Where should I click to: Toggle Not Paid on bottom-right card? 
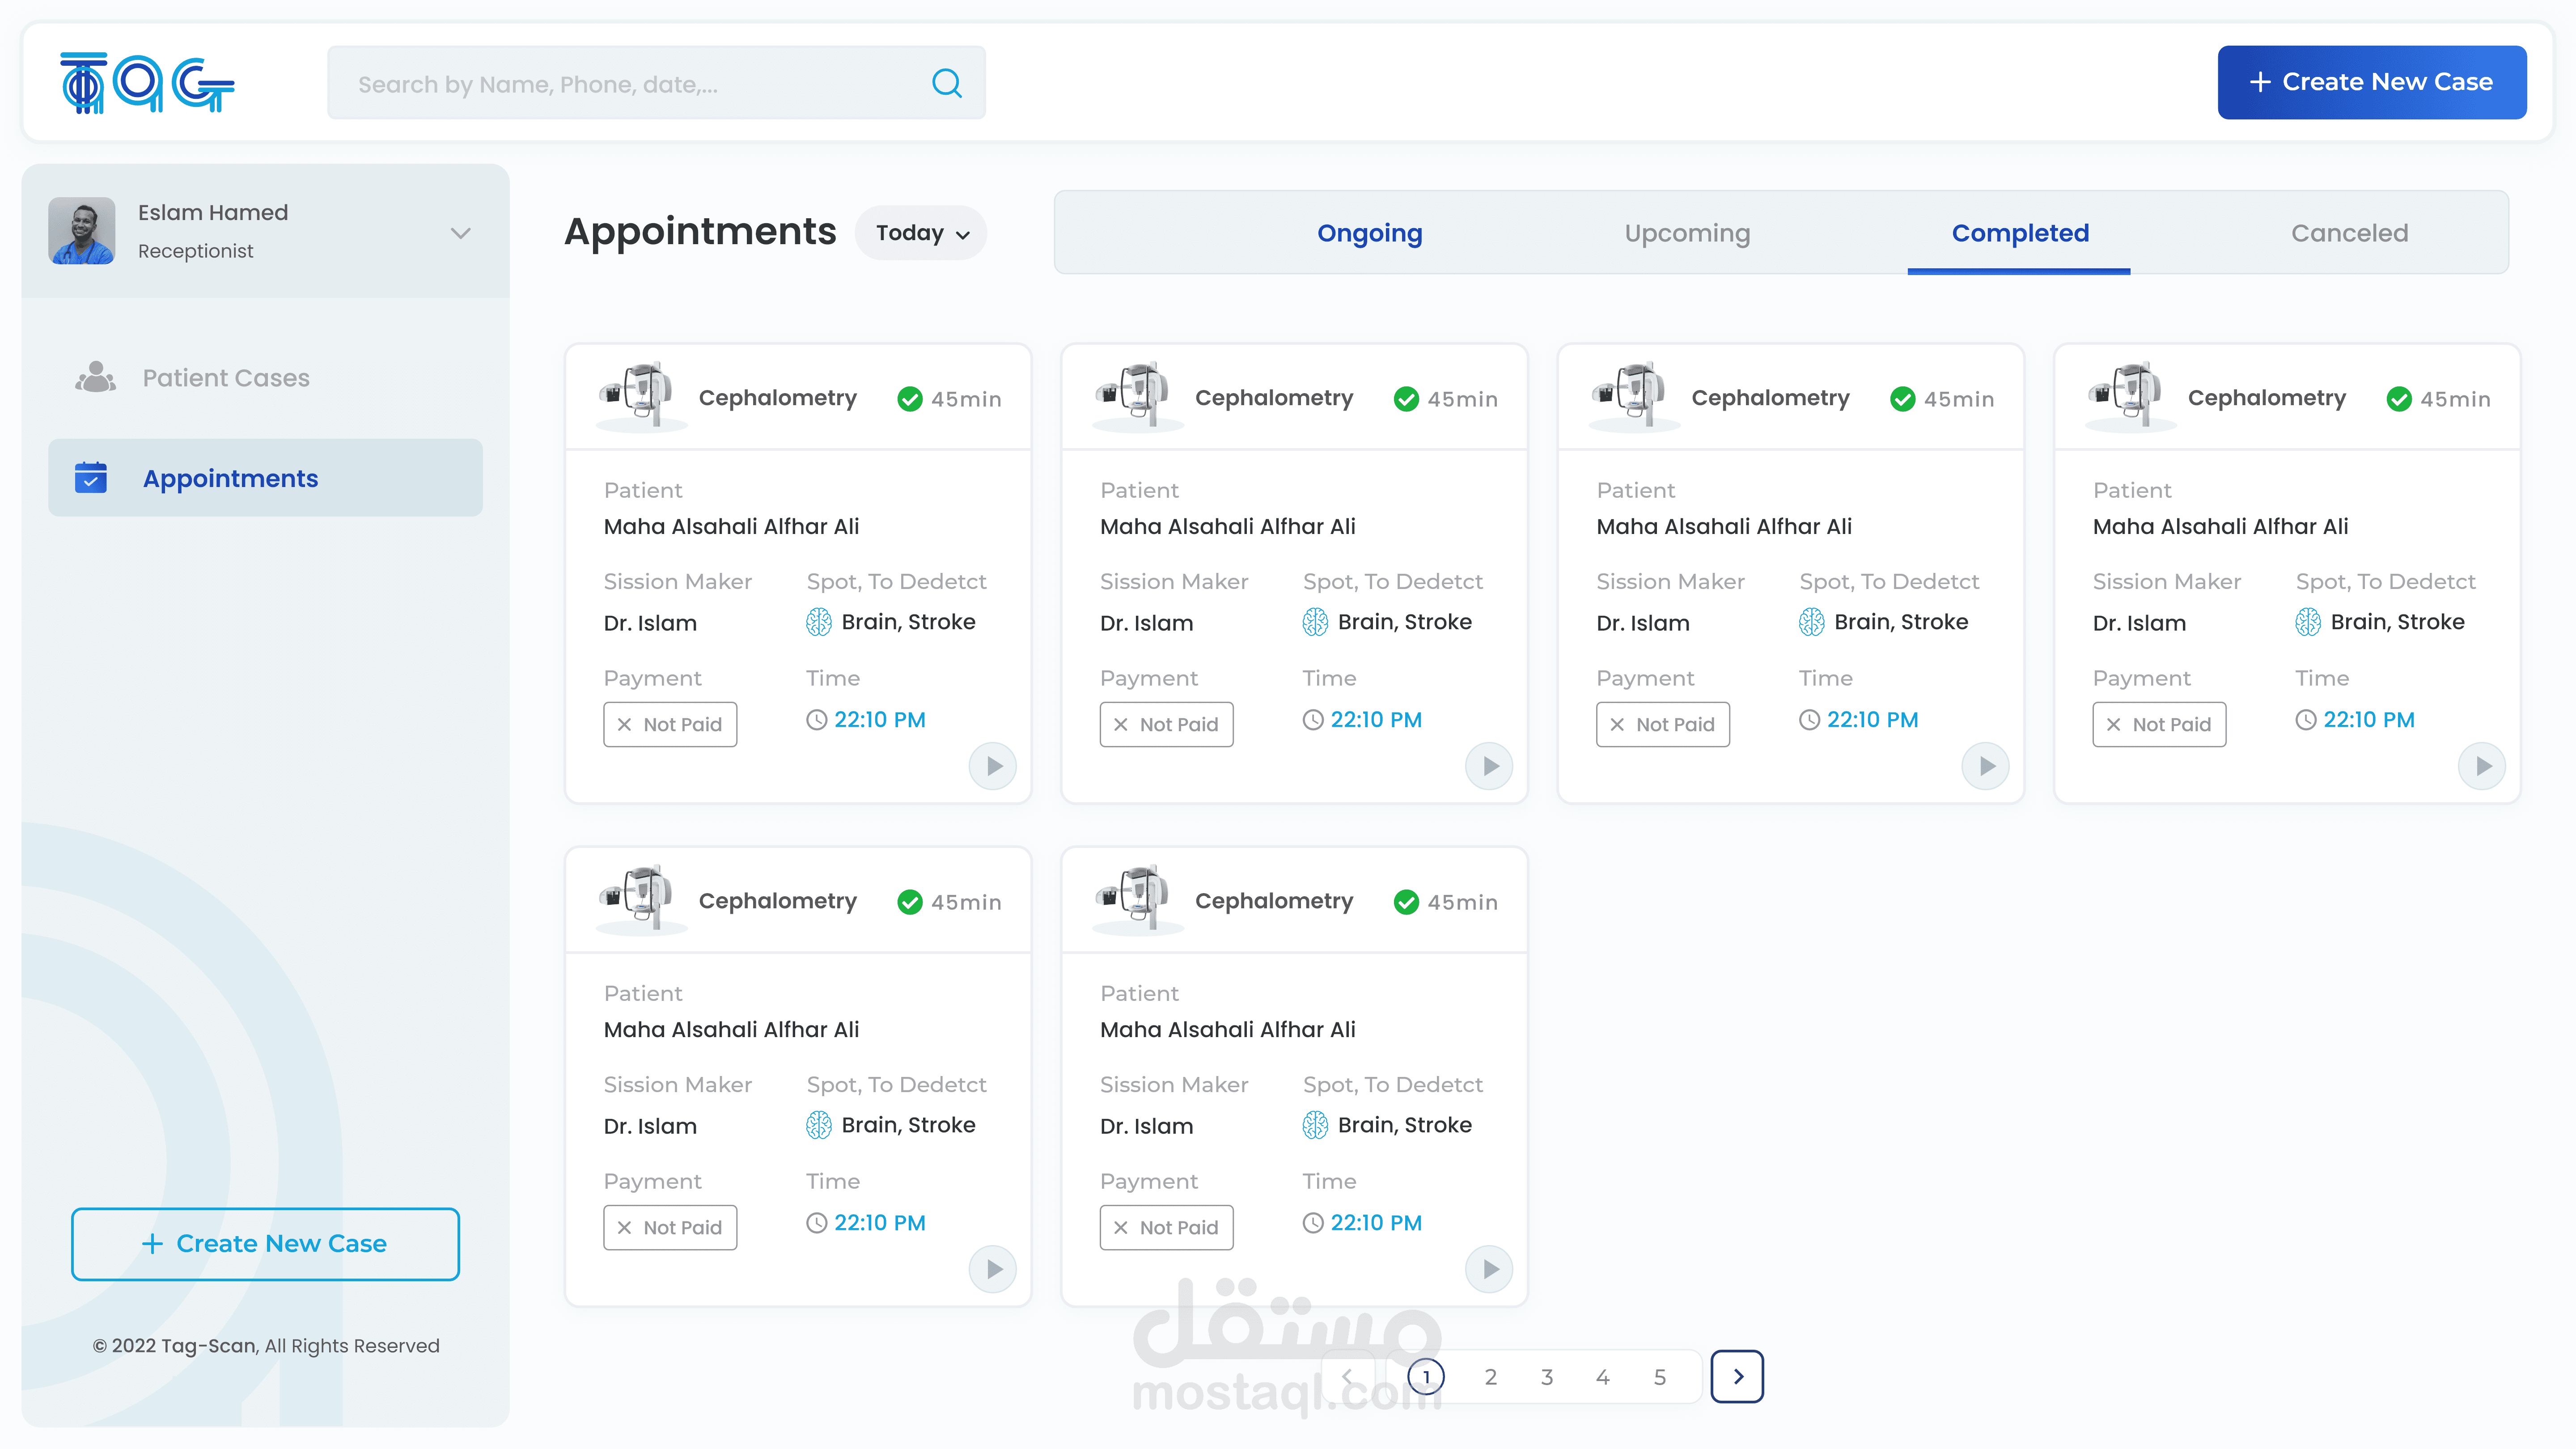[x=1166, y=1227]
